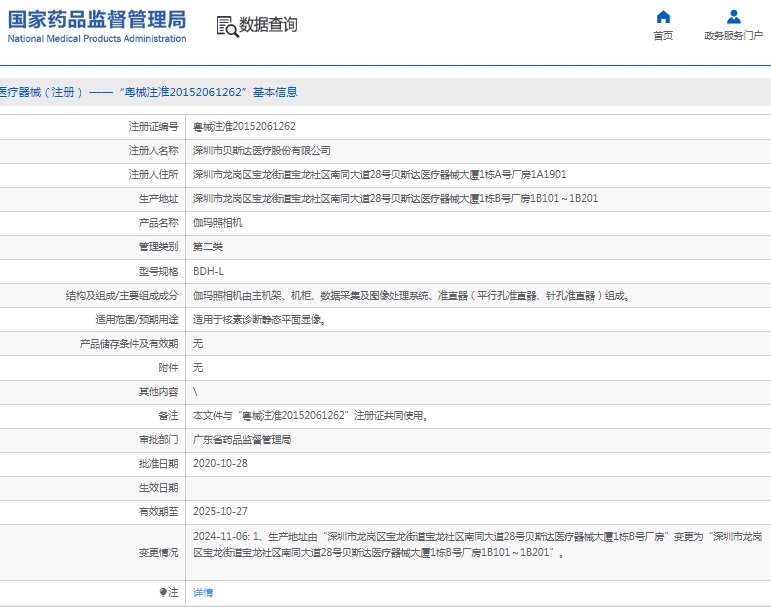This screenshot has width=771, height=613.
Task: Click the data query magnifier icon
Action: 227,26
